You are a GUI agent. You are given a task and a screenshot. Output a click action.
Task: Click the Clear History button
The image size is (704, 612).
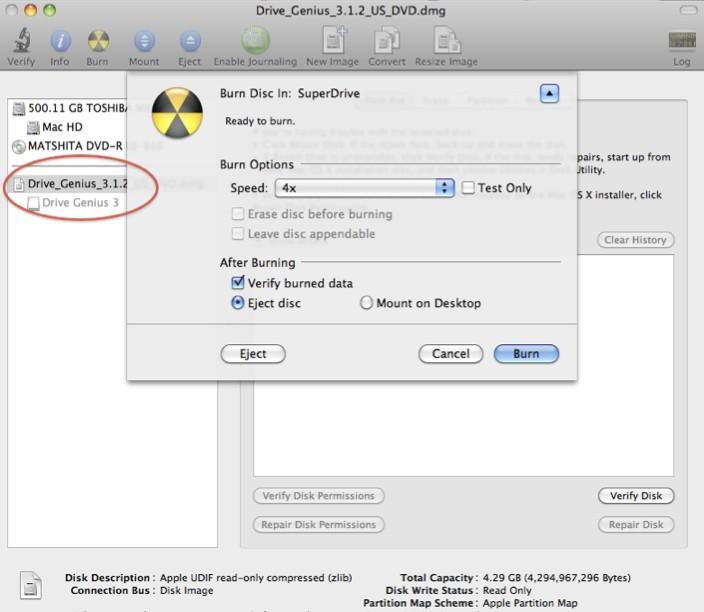click(x=635, y=240)
